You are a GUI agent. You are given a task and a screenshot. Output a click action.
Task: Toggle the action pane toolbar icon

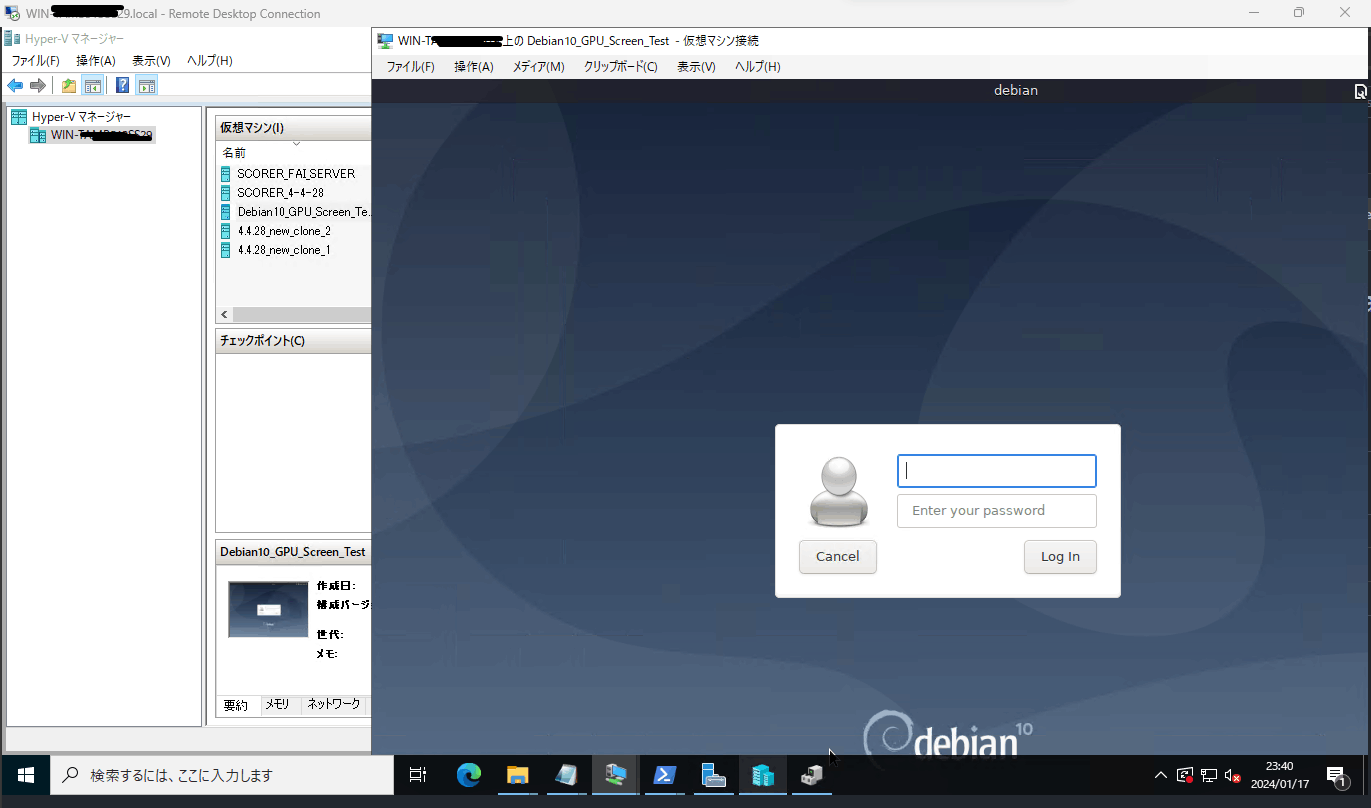pyautogui.click(x=146, y=86)
